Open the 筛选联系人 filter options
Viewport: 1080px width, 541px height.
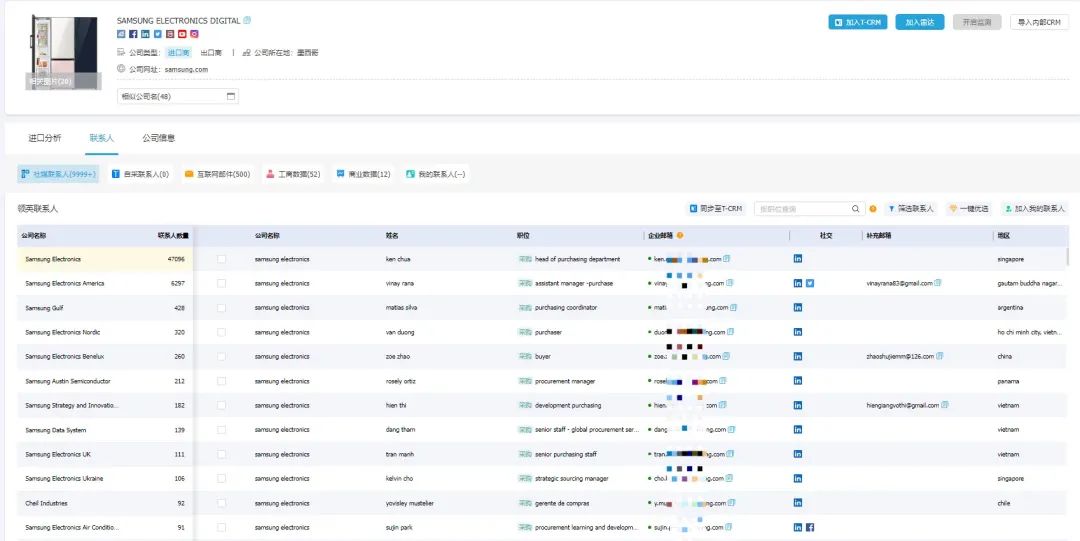click(x=910, y=209)
